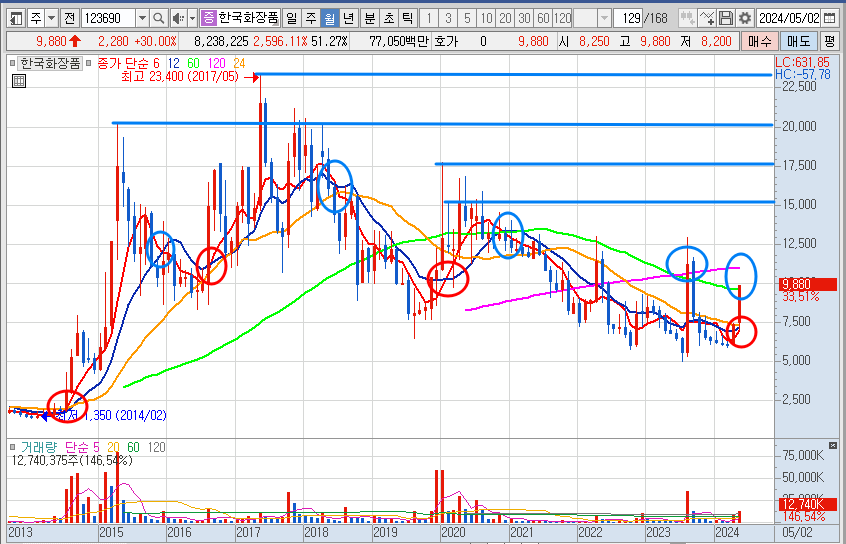Click current price 9,880 in quote bar
The width and height of the screenshot is (846, 544).
click(51, 41)
